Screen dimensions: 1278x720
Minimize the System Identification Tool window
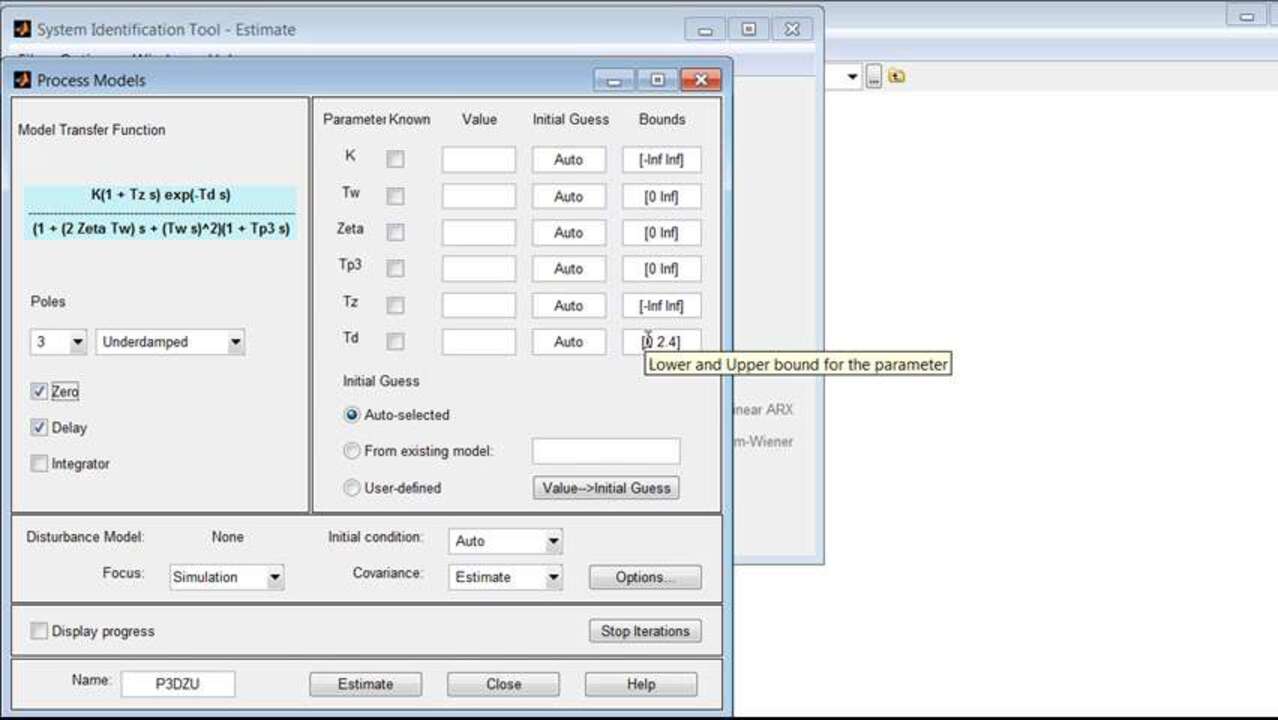tap(705, 30)
